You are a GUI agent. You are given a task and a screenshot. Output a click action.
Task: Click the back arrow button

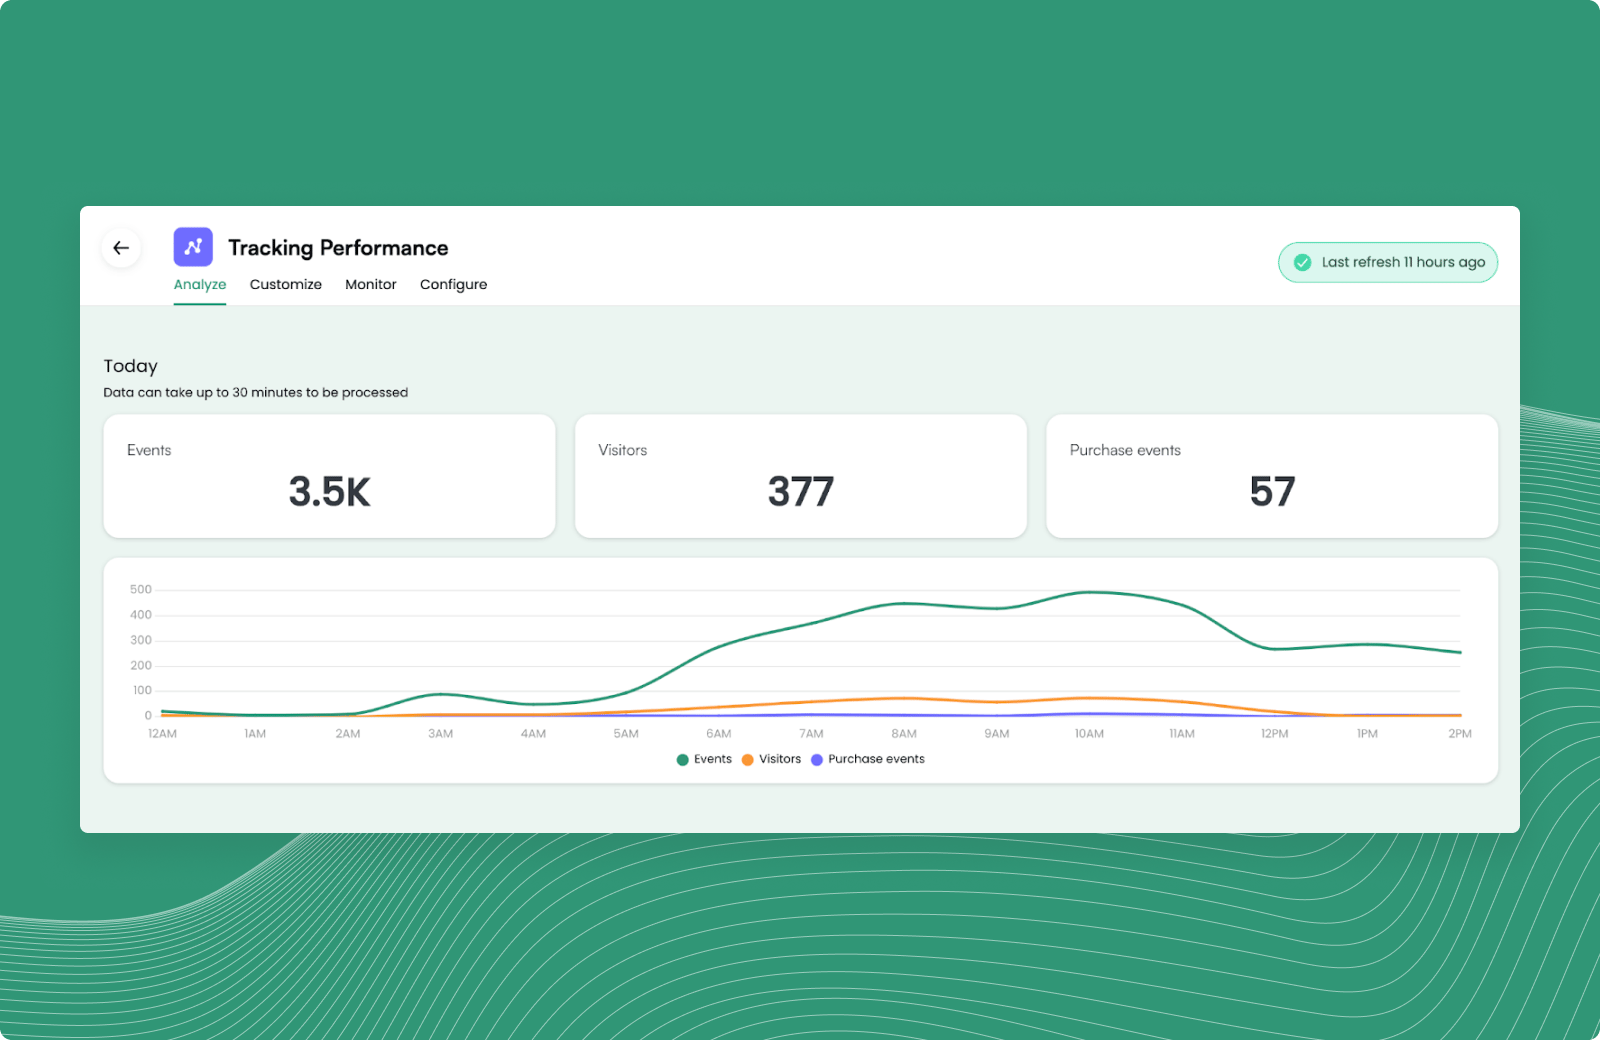[121, 248]
